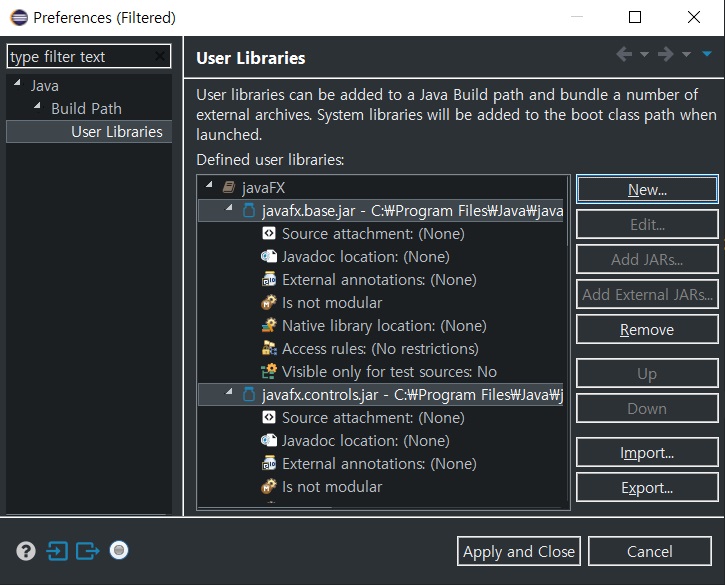Select Build Path in the preferences tree

(x=86, y=109)
